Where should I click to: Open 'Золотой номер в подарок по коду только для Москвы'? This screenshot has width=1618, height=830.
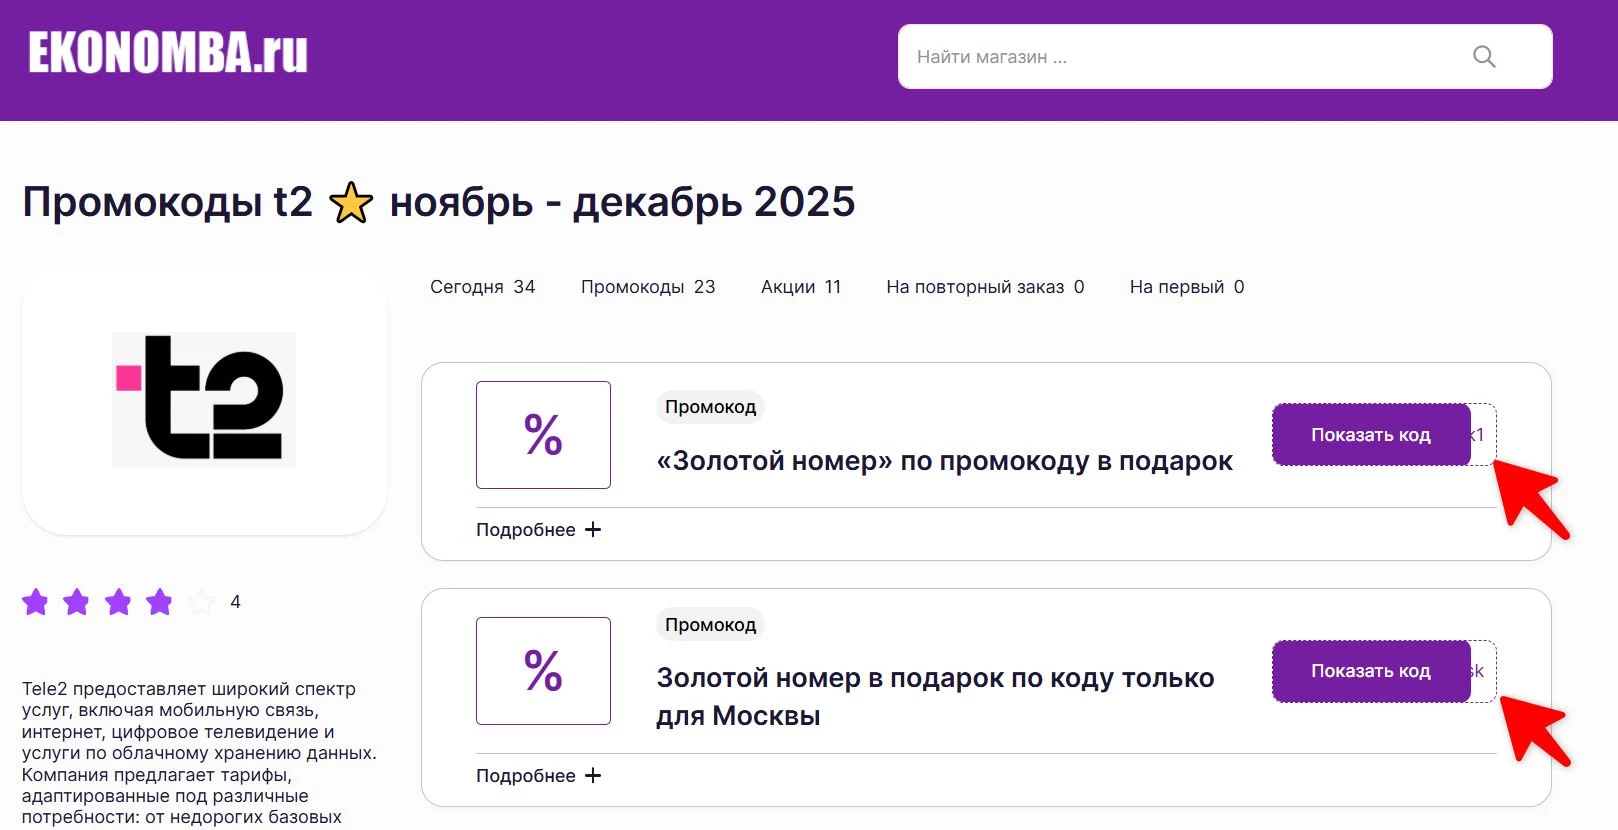[x=935, y=697]
